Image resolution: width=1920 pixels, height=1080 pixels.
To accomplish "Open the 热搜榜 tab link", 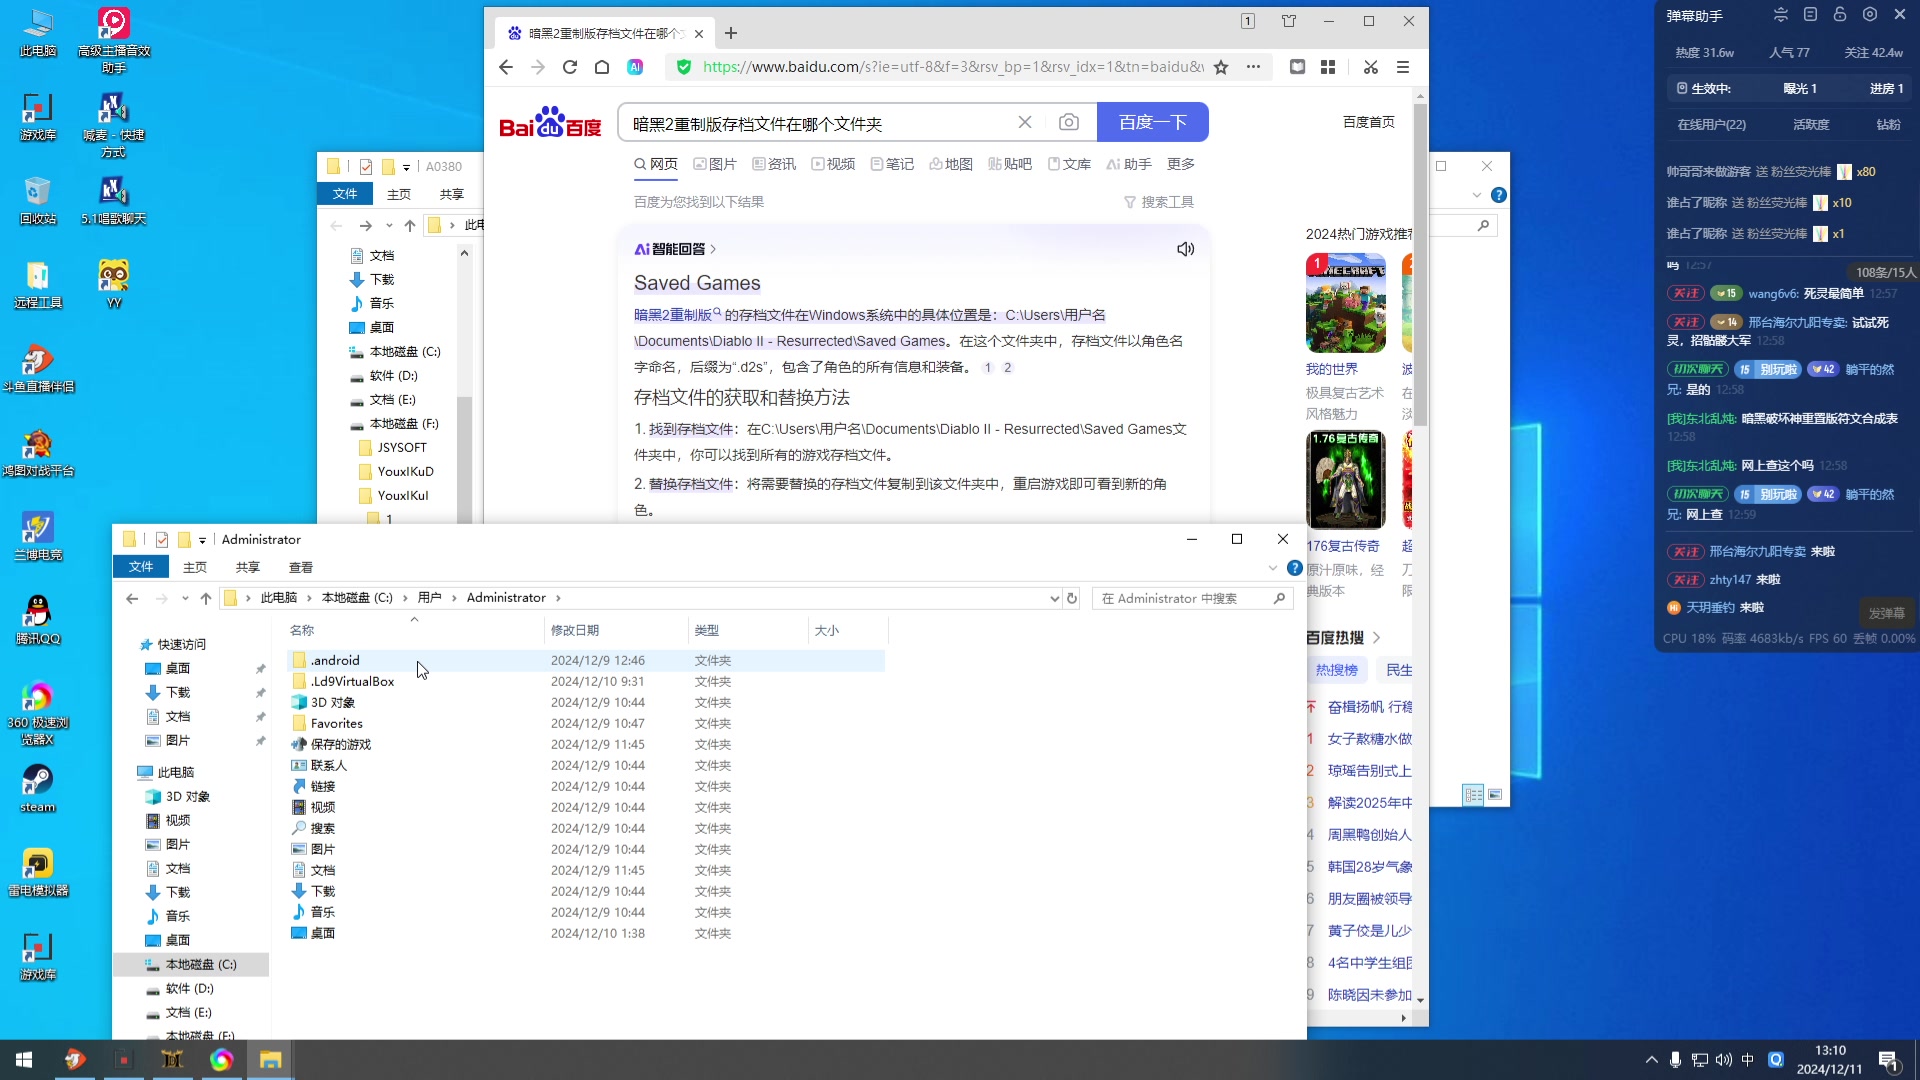I will pos(1336,670).
